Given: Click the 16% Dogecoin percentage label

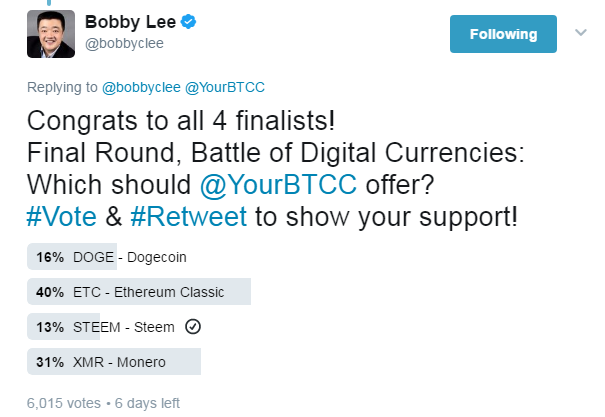Looking at the screenshot, I should [51, 257].
